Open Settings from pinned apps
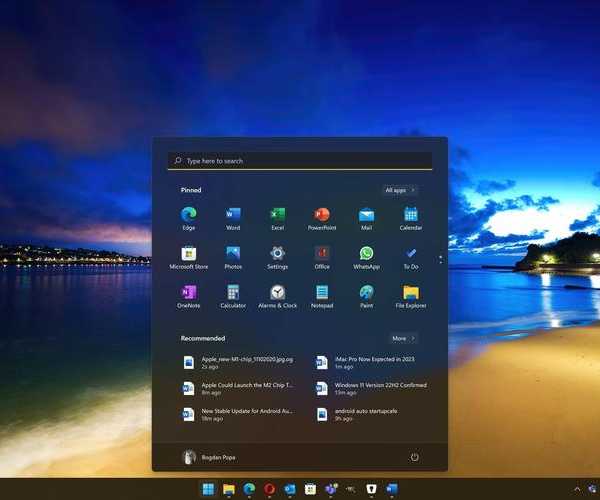 [x=277, y=257]
